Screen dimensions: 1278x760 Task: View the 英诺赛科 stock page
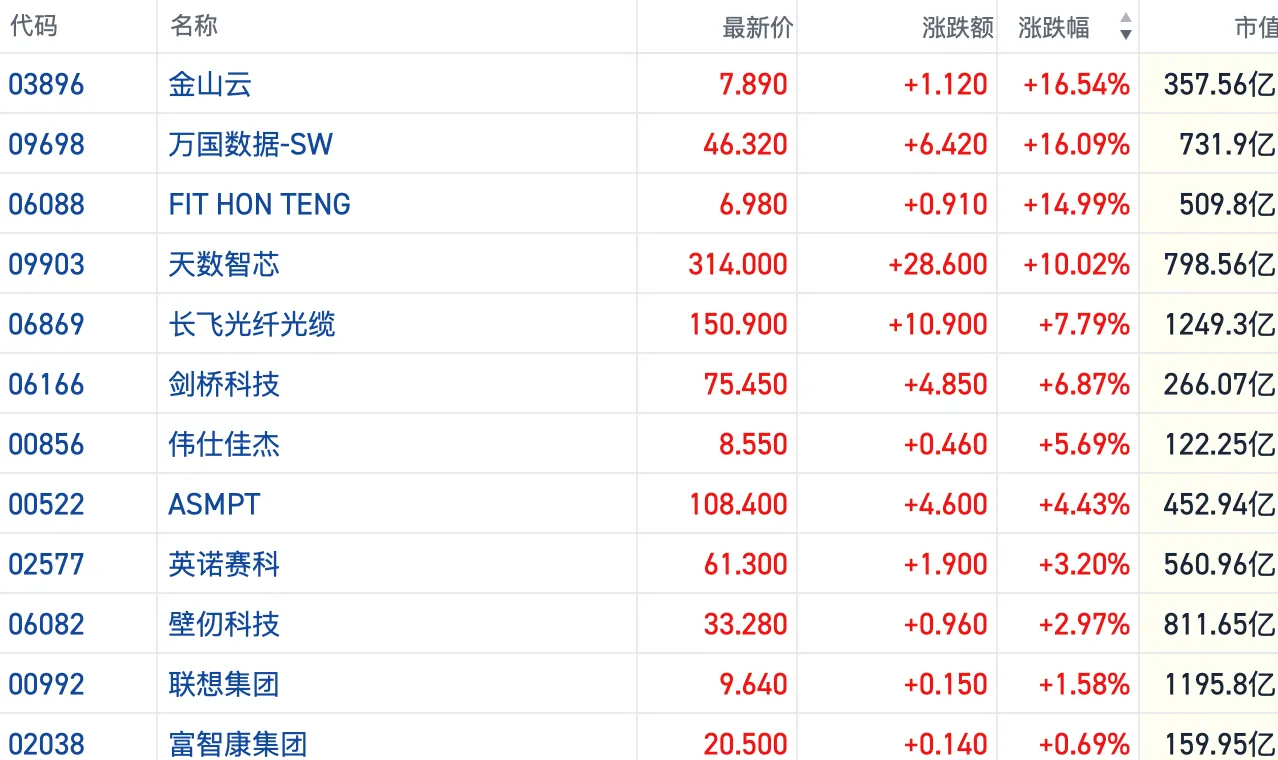point(224,564)
